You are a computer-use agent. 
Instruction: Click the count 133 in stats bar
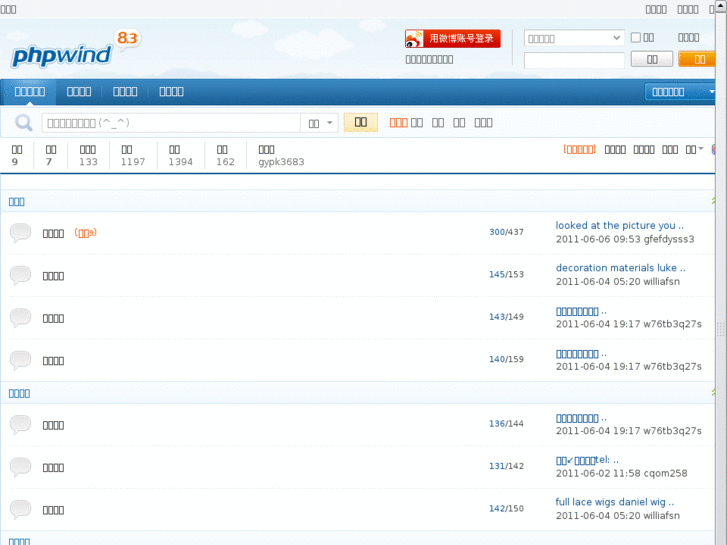[88, 162]
